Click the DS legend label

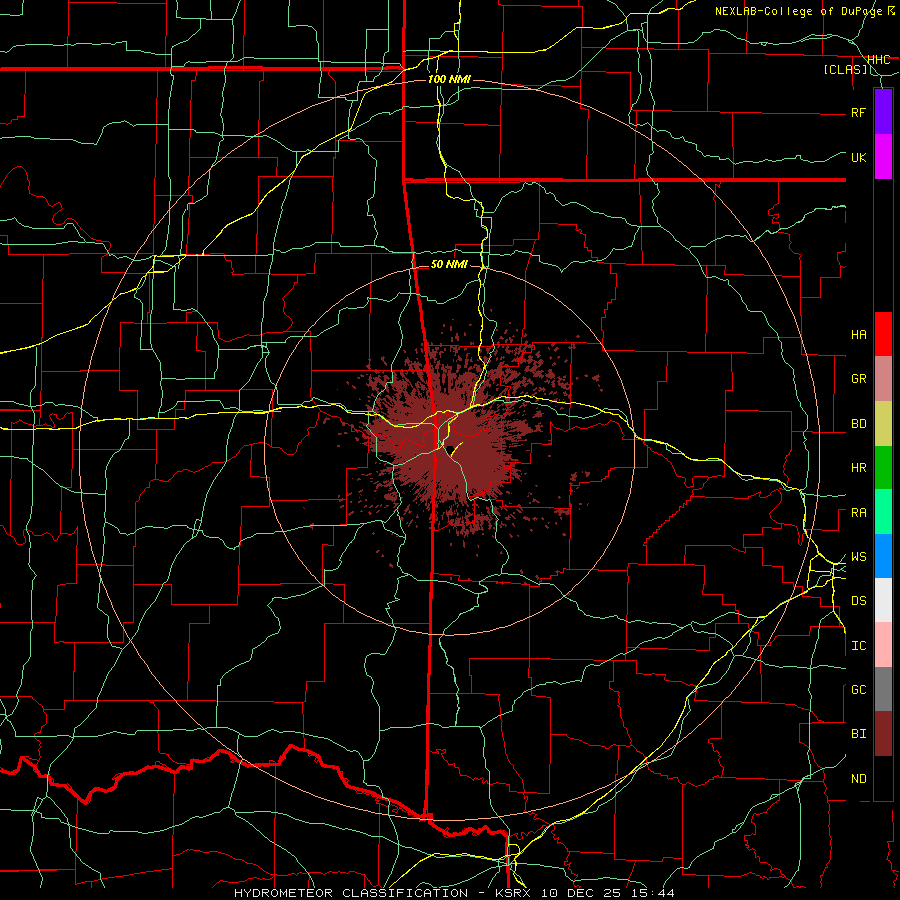point(858,601)
